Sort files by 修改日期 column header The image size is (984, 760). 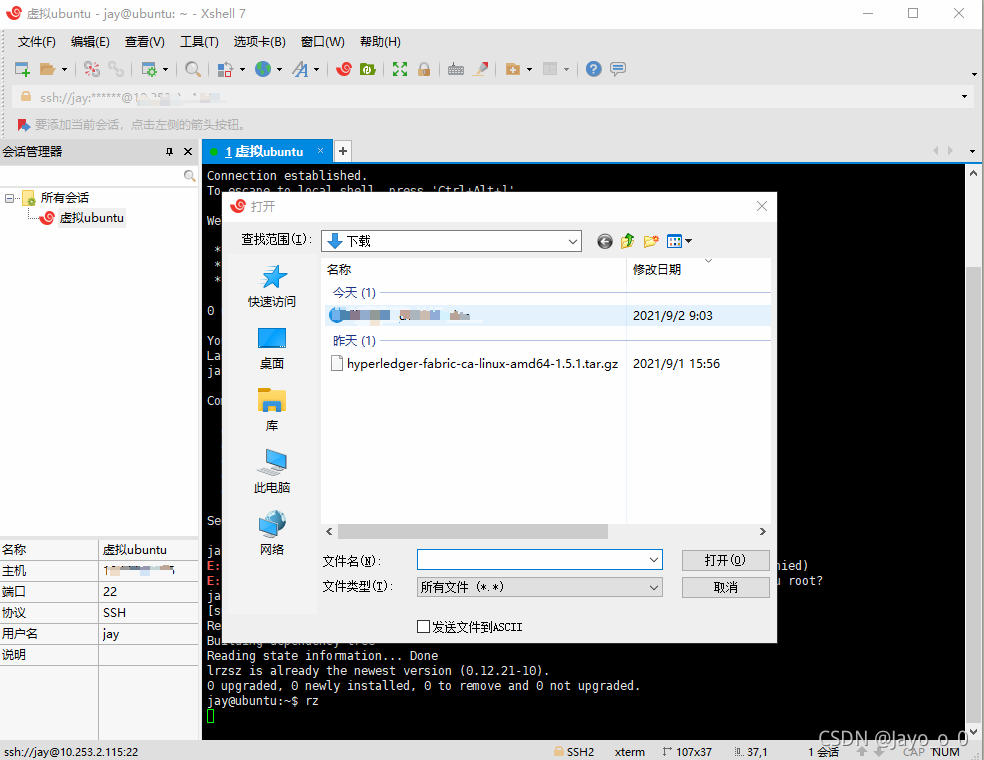click(x=656, y=270)
